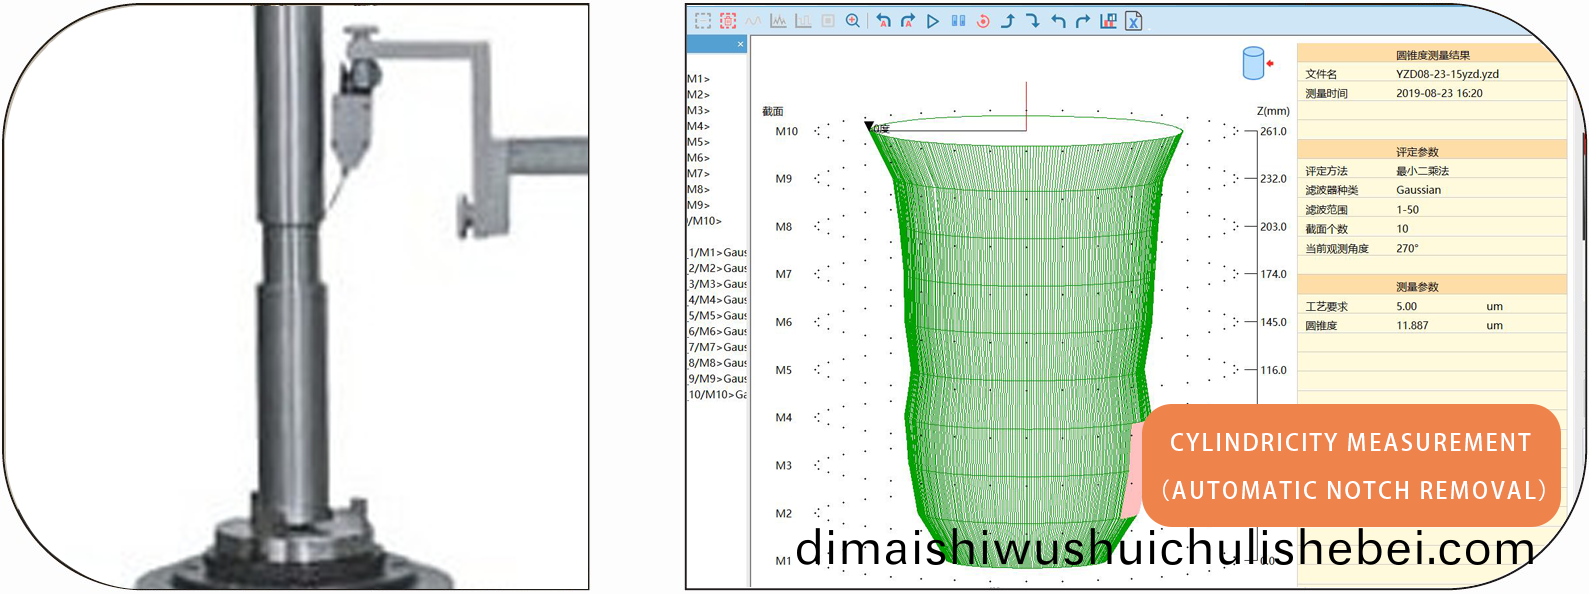Select the 'M9>' row in list
This screenshot has width=1589, height=594.
[x=698, y=205]
